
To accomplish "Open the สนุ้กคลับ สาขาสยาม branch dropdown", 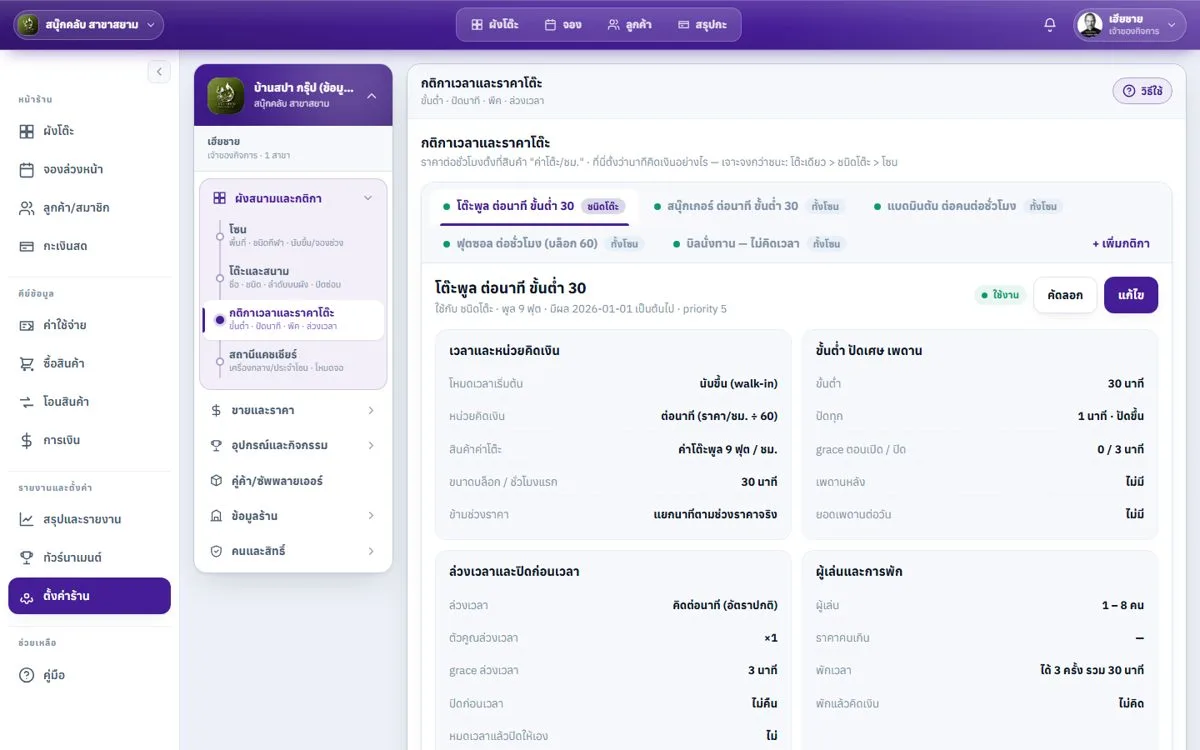I will pyautogui.click(x=89, y=25).
